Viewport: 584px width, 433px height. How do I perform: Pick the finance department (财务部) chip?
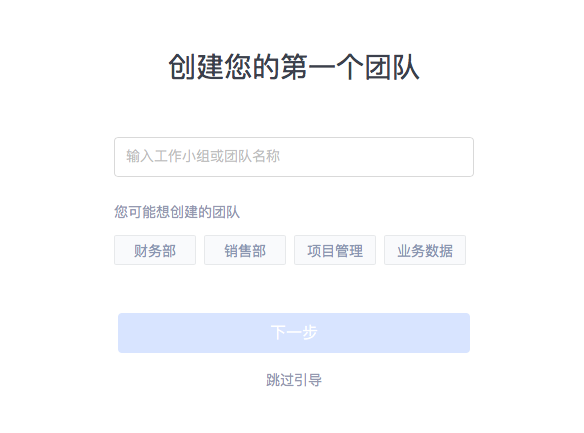pos(155,250)
